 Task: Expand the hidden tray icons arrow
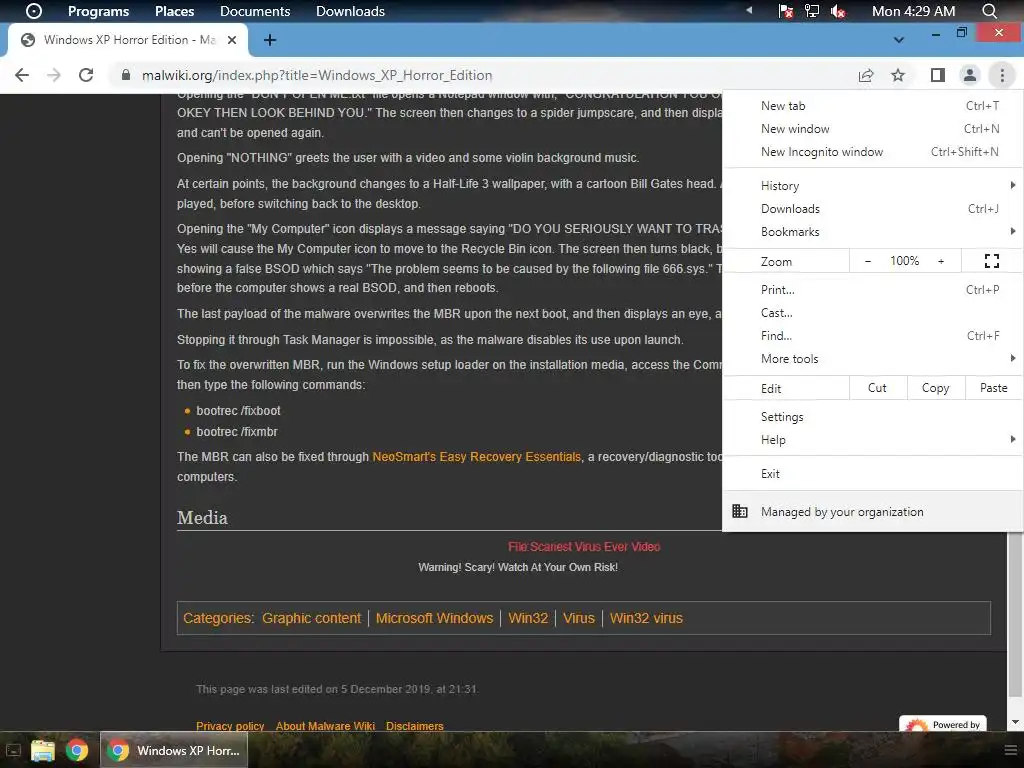tap(749, 10)
